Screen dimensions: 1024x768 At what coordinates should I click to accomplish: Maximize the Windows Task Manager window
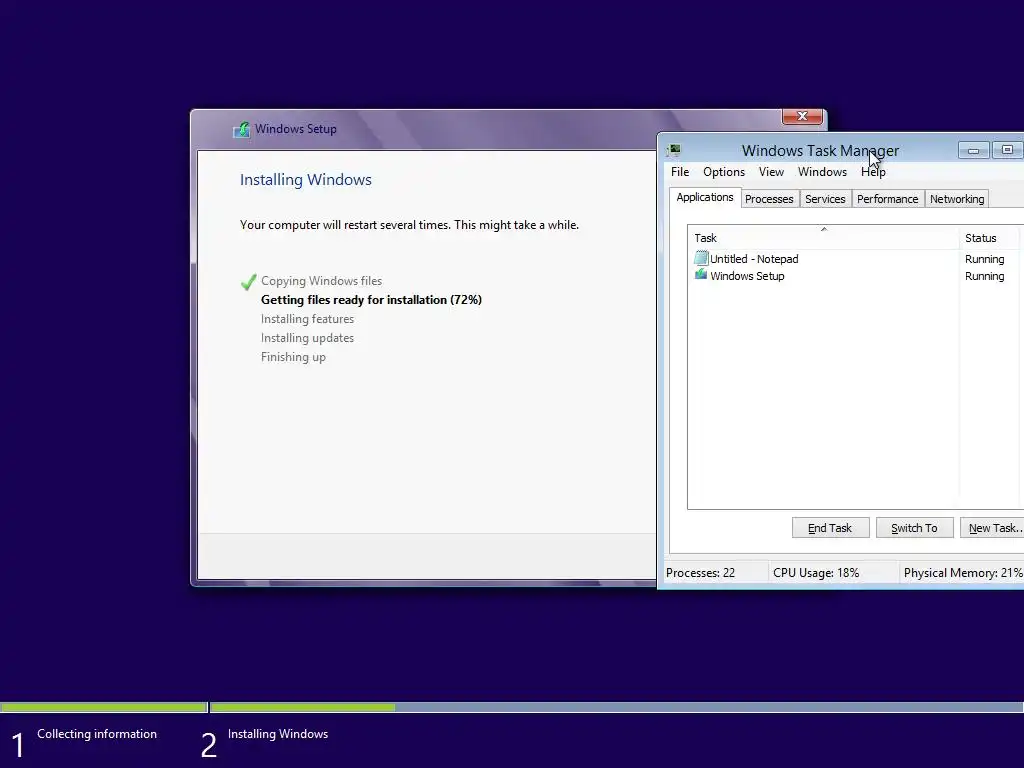point(1007,150)
